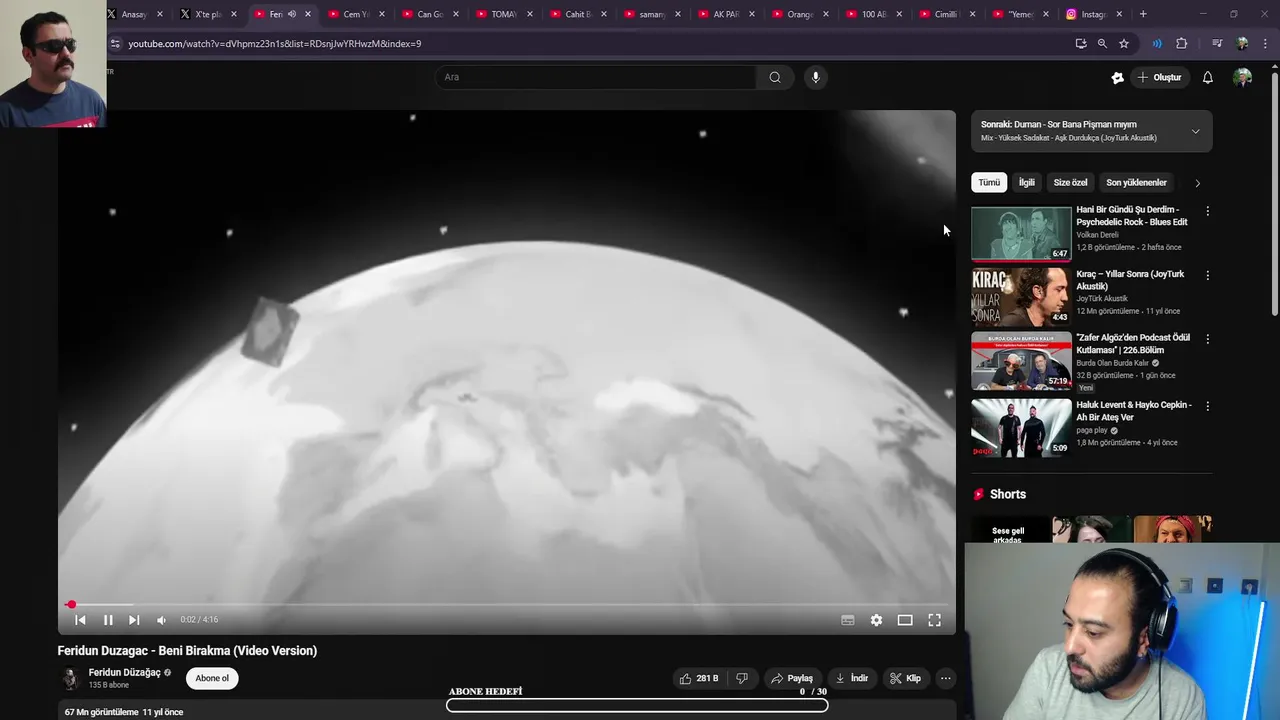Screen dimensions: 1280x720
Task: Select the Son yüklenenler filter chip
Action: tap(1136, 183)
